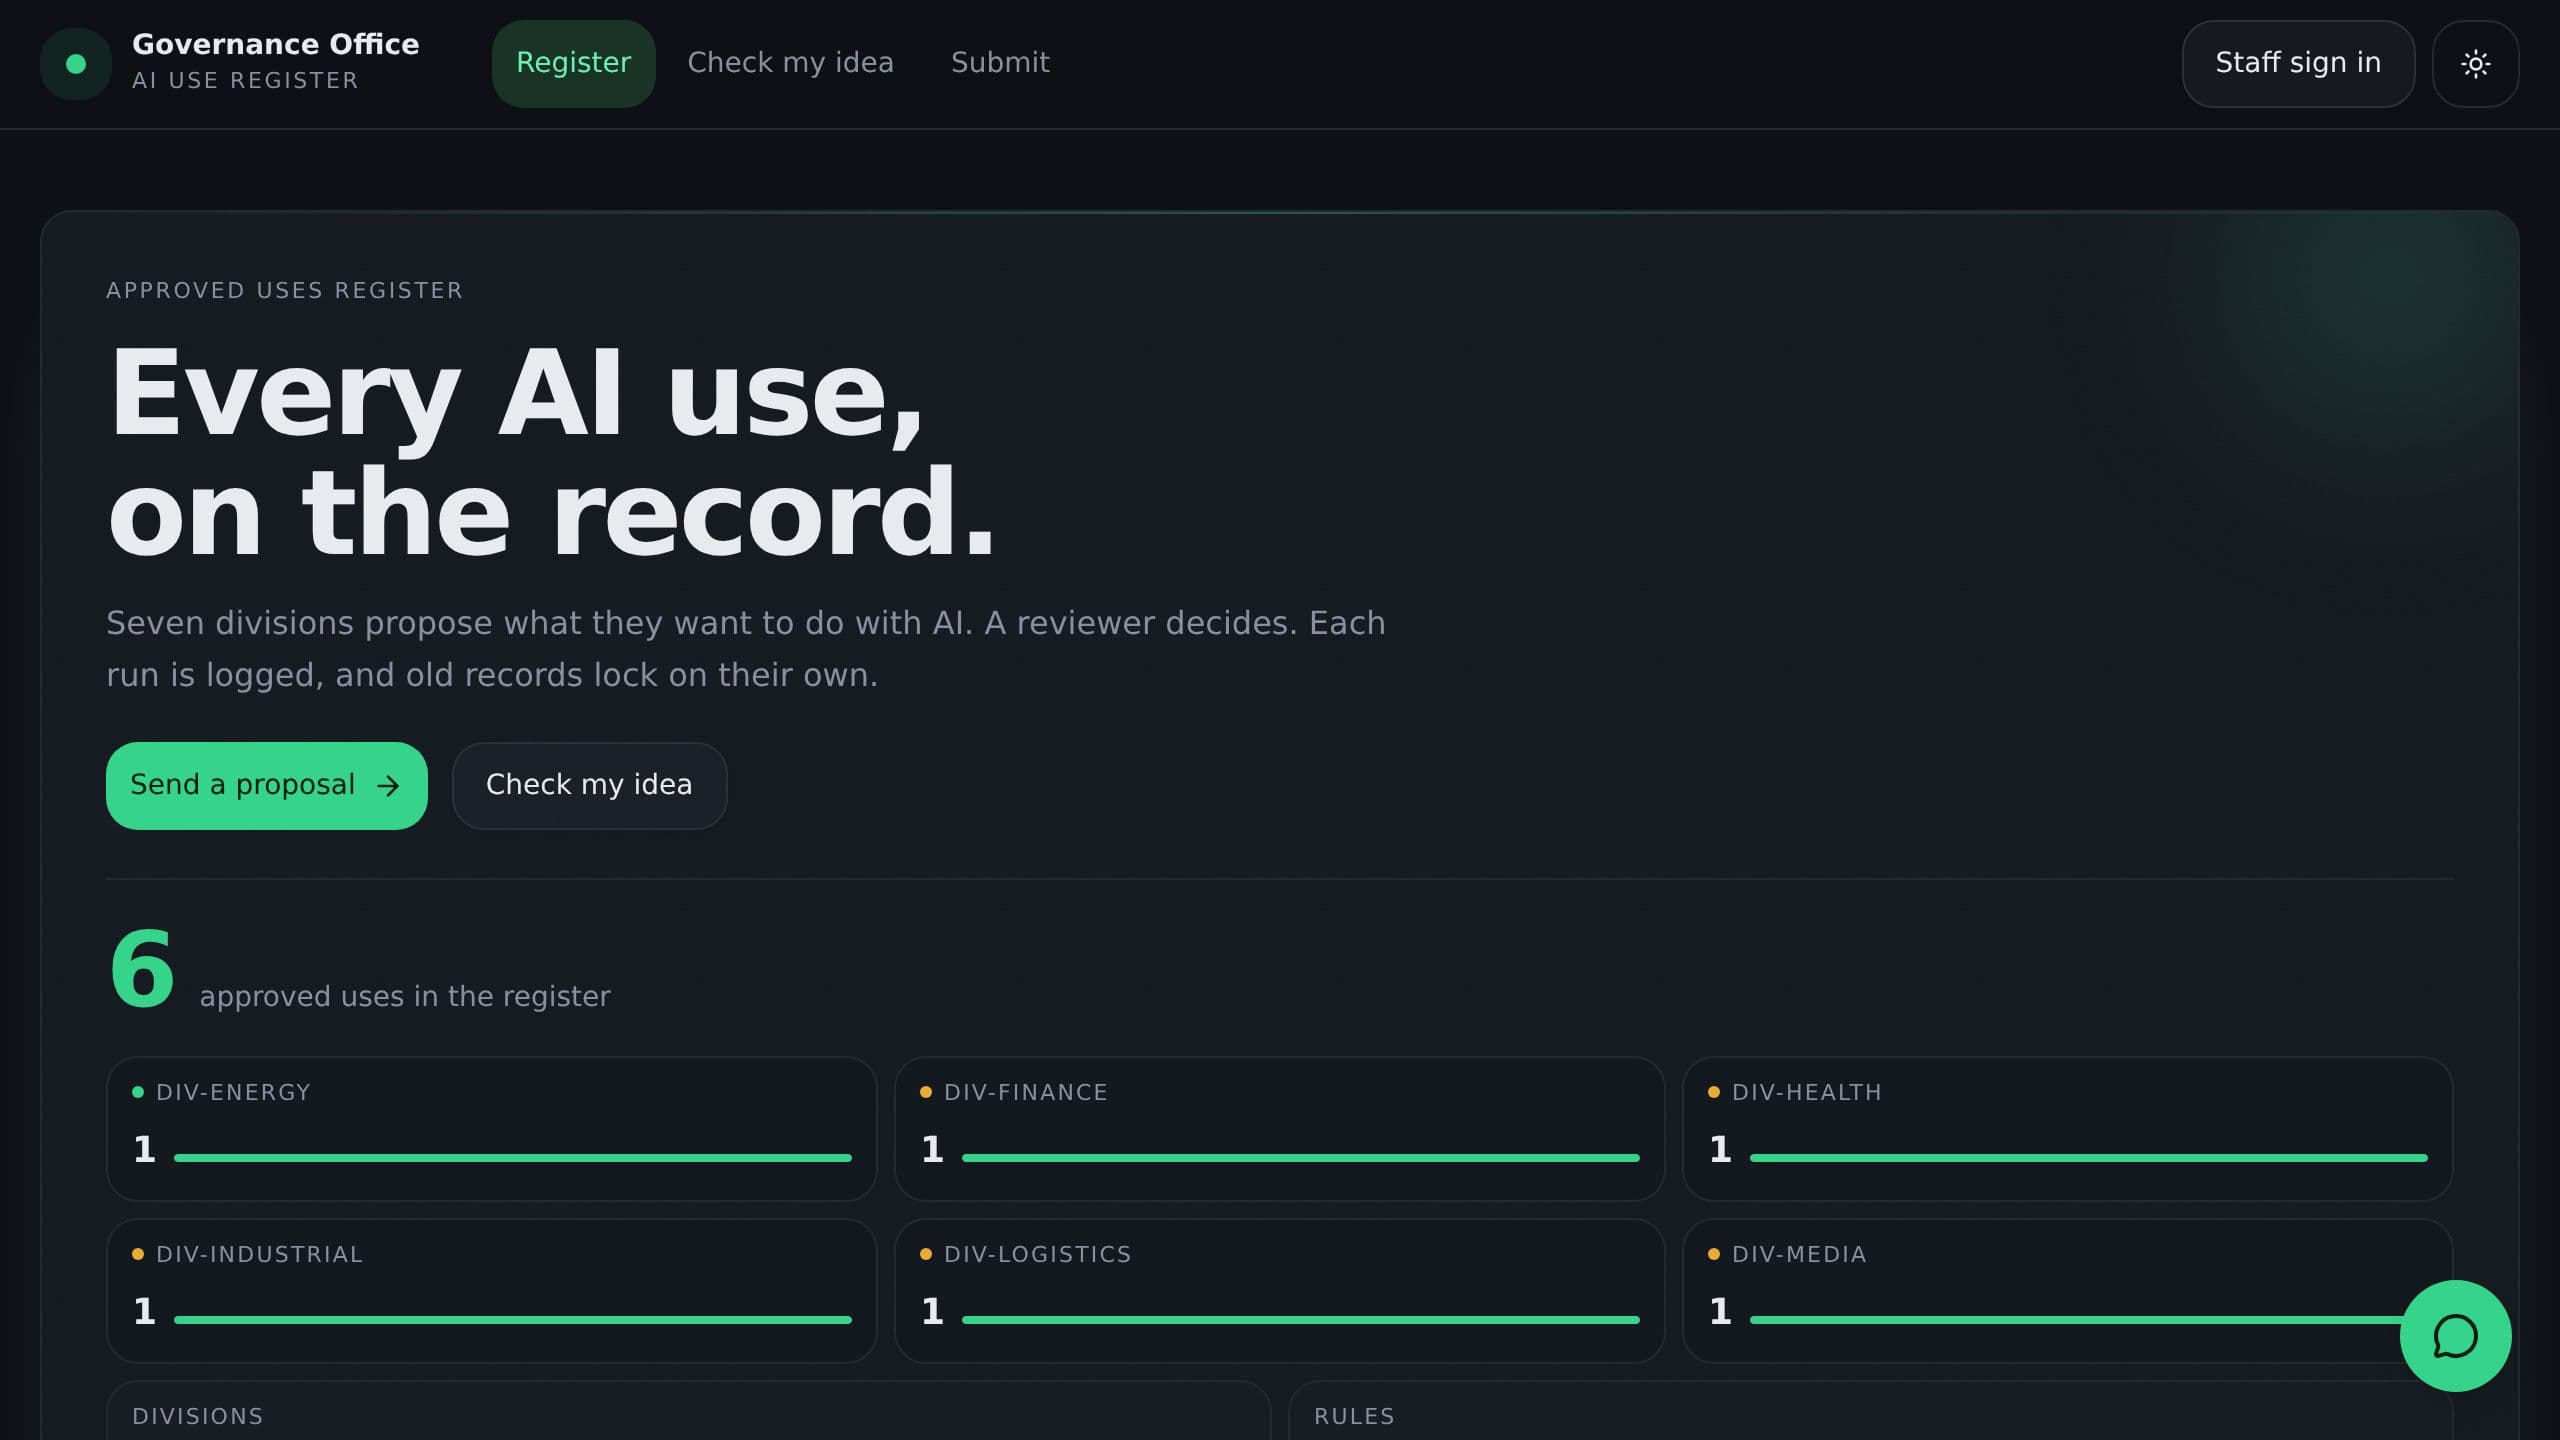Click the Staff sign in button

[2298, 64]
